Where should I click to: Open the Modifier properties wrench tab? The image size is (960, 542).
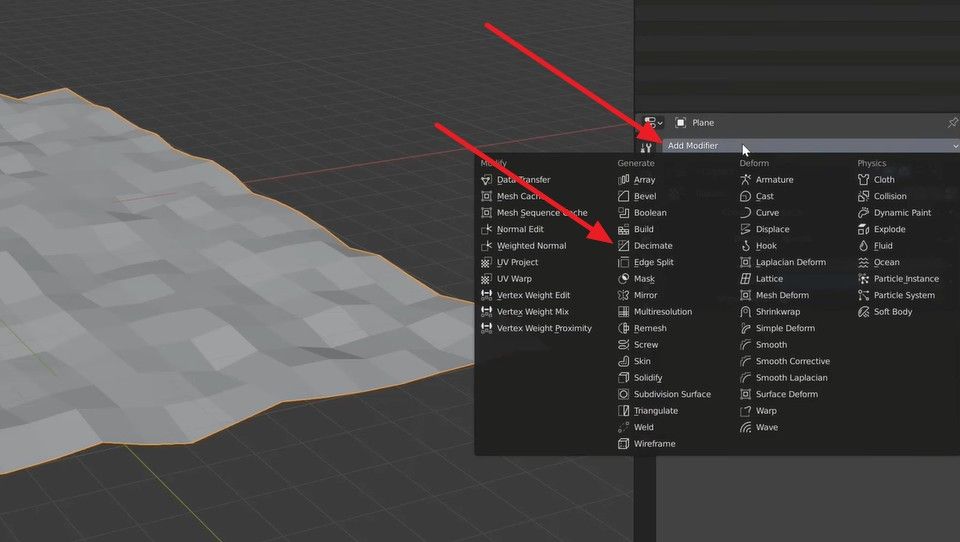[646, 147]
